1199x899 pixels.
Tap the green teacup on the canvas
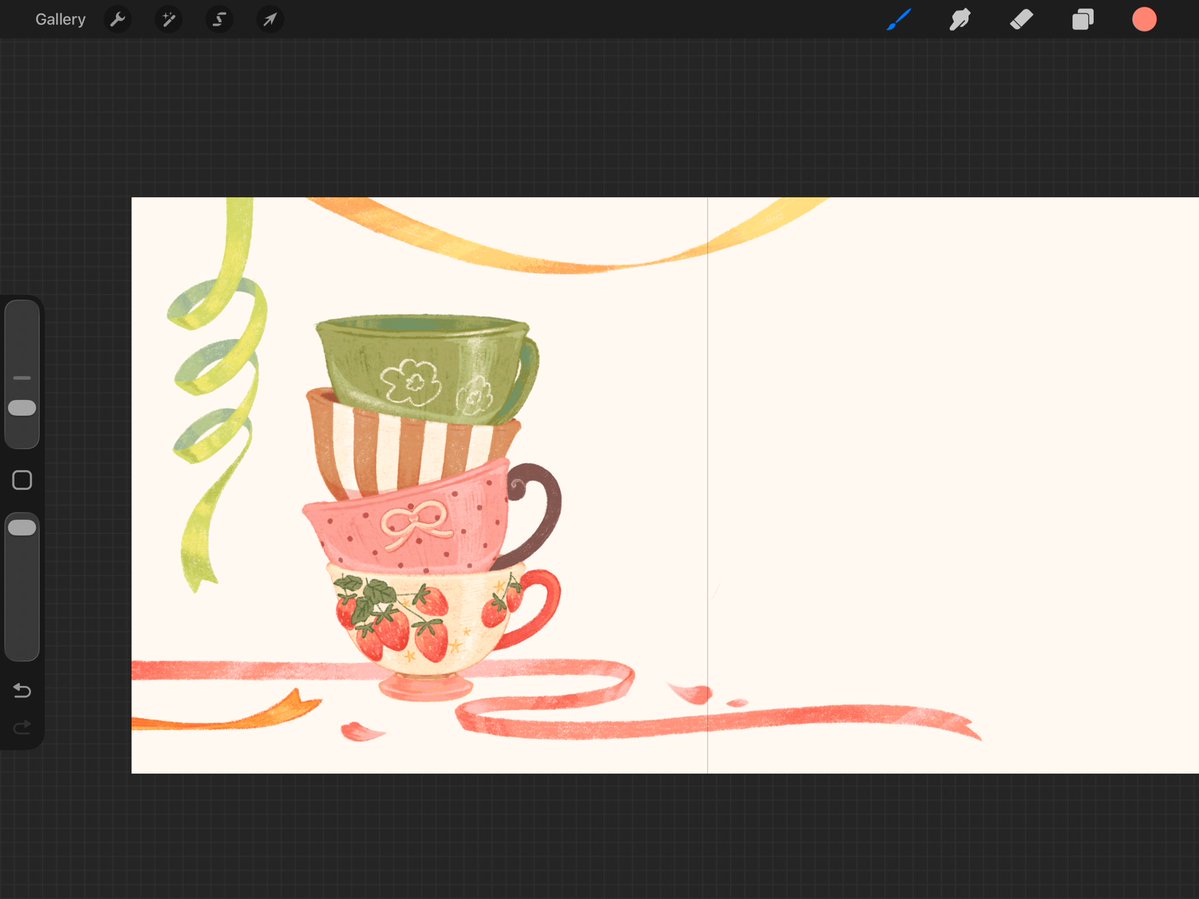coord(427,368)
